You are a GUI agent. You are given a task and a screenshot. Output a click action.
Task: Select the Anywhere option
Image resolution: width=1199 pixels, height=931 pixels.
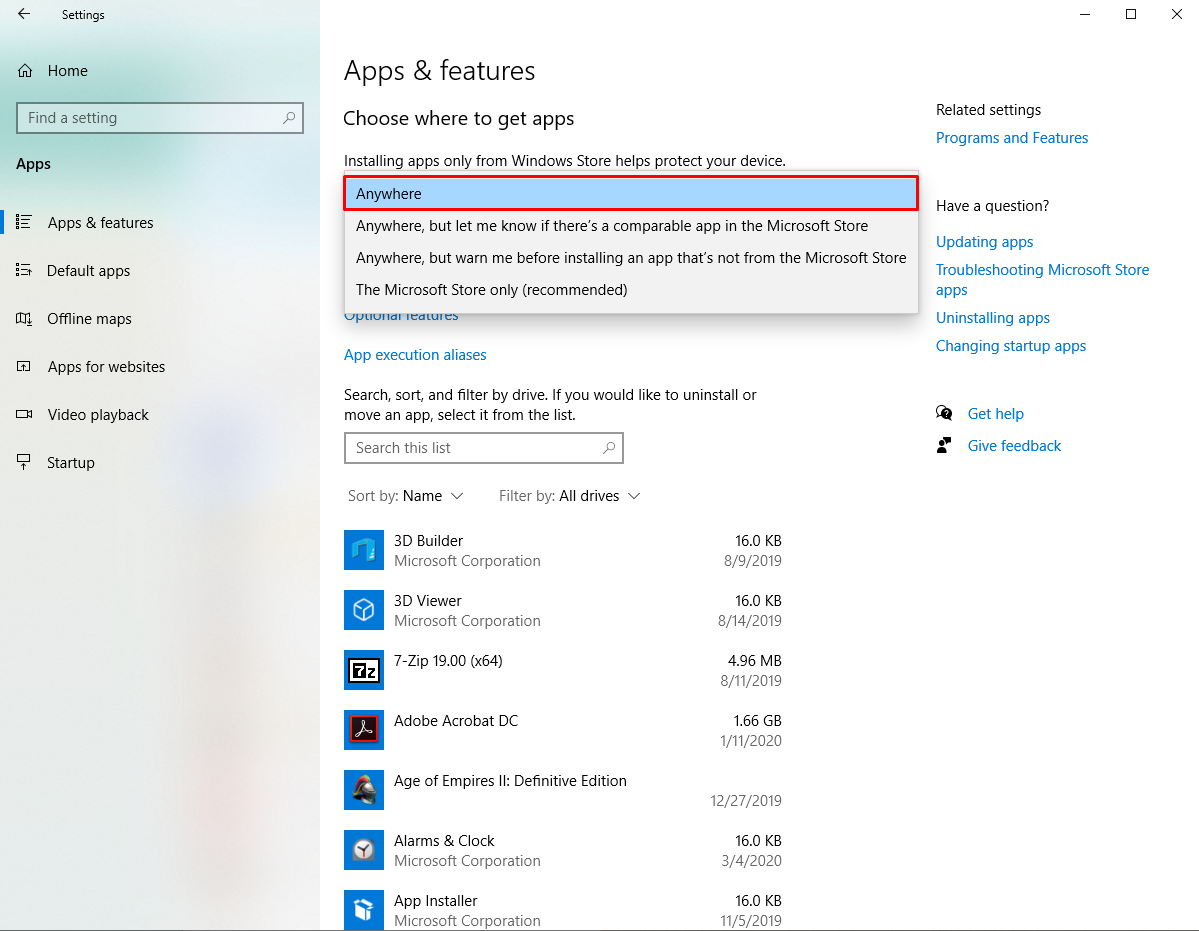(x=631, y=193)
